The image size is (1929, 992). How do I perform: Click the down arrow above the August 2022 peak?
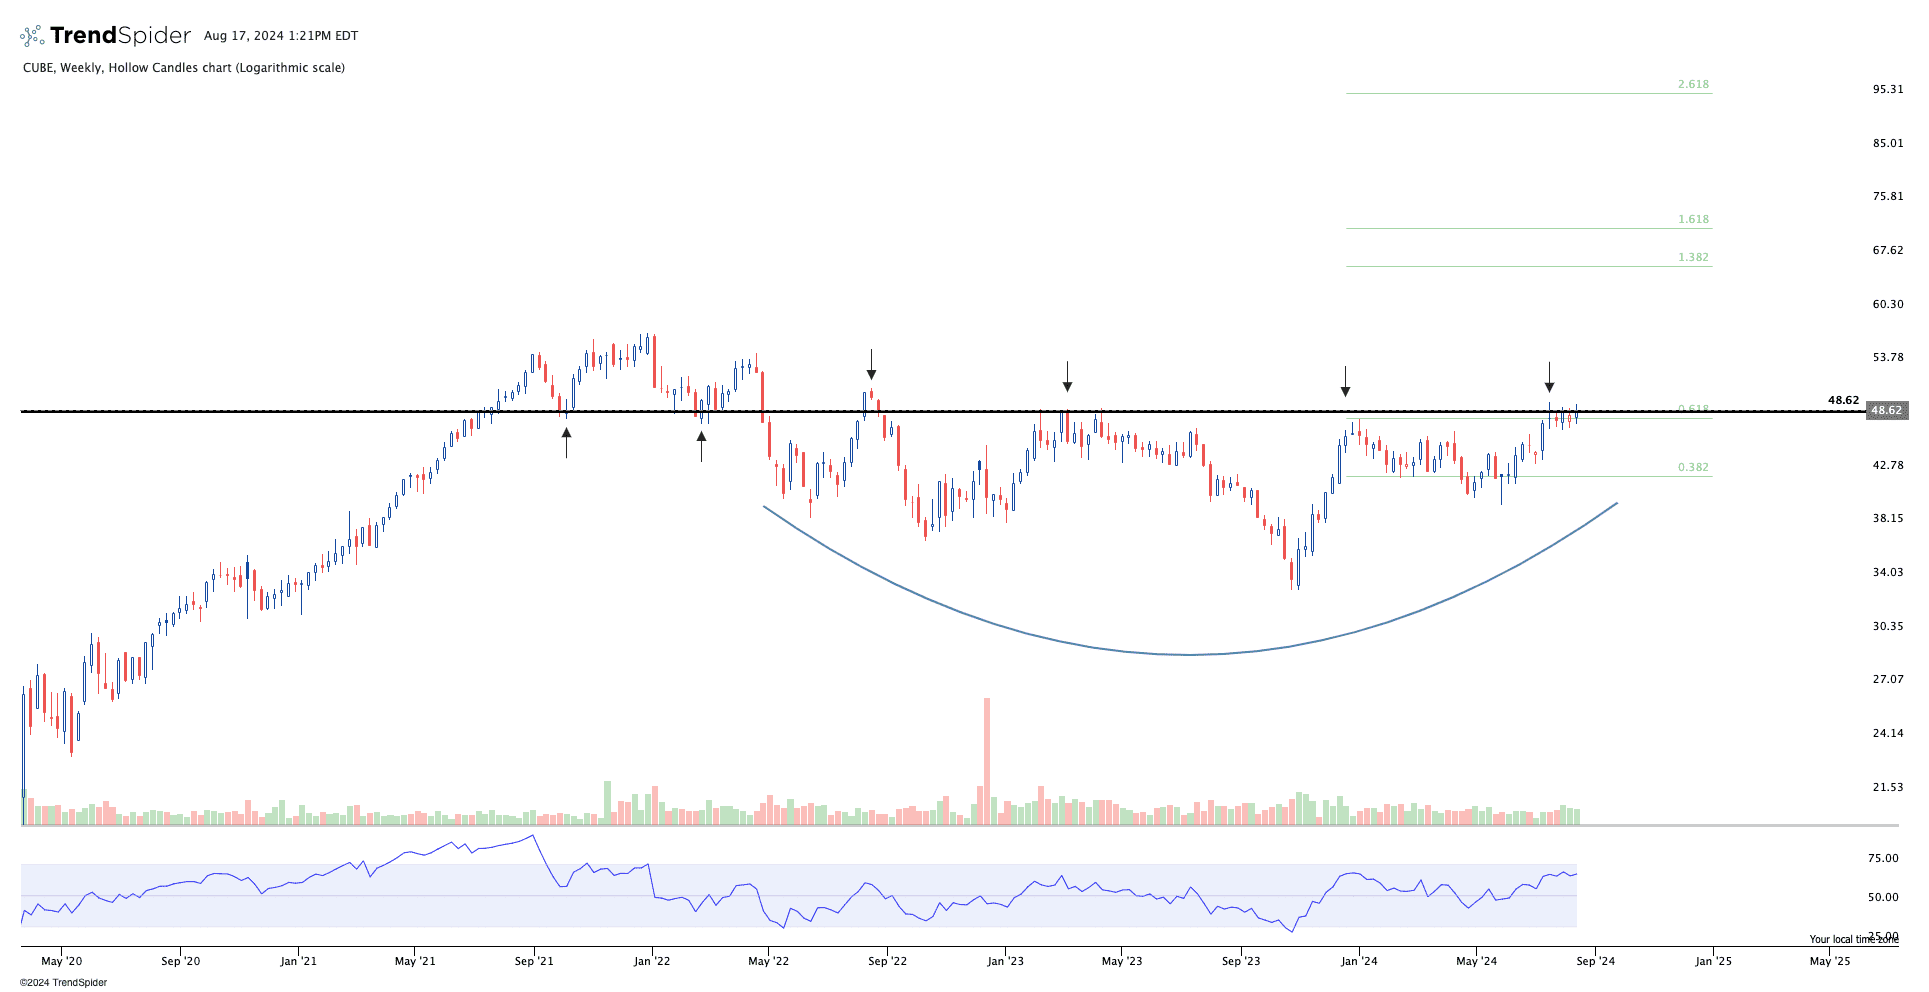(871, 365)
